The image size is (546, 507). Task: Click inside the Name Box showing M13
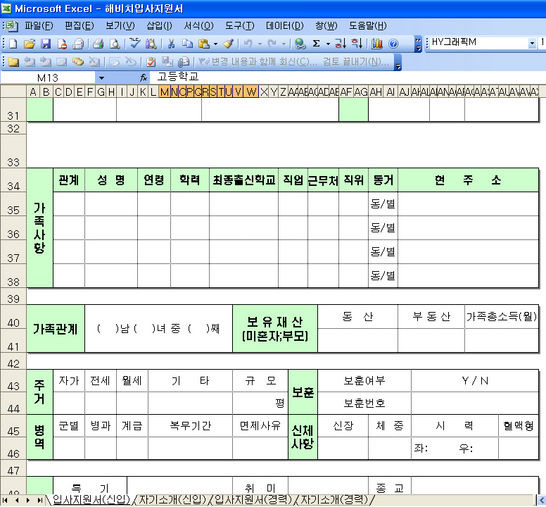click(48, 78)
